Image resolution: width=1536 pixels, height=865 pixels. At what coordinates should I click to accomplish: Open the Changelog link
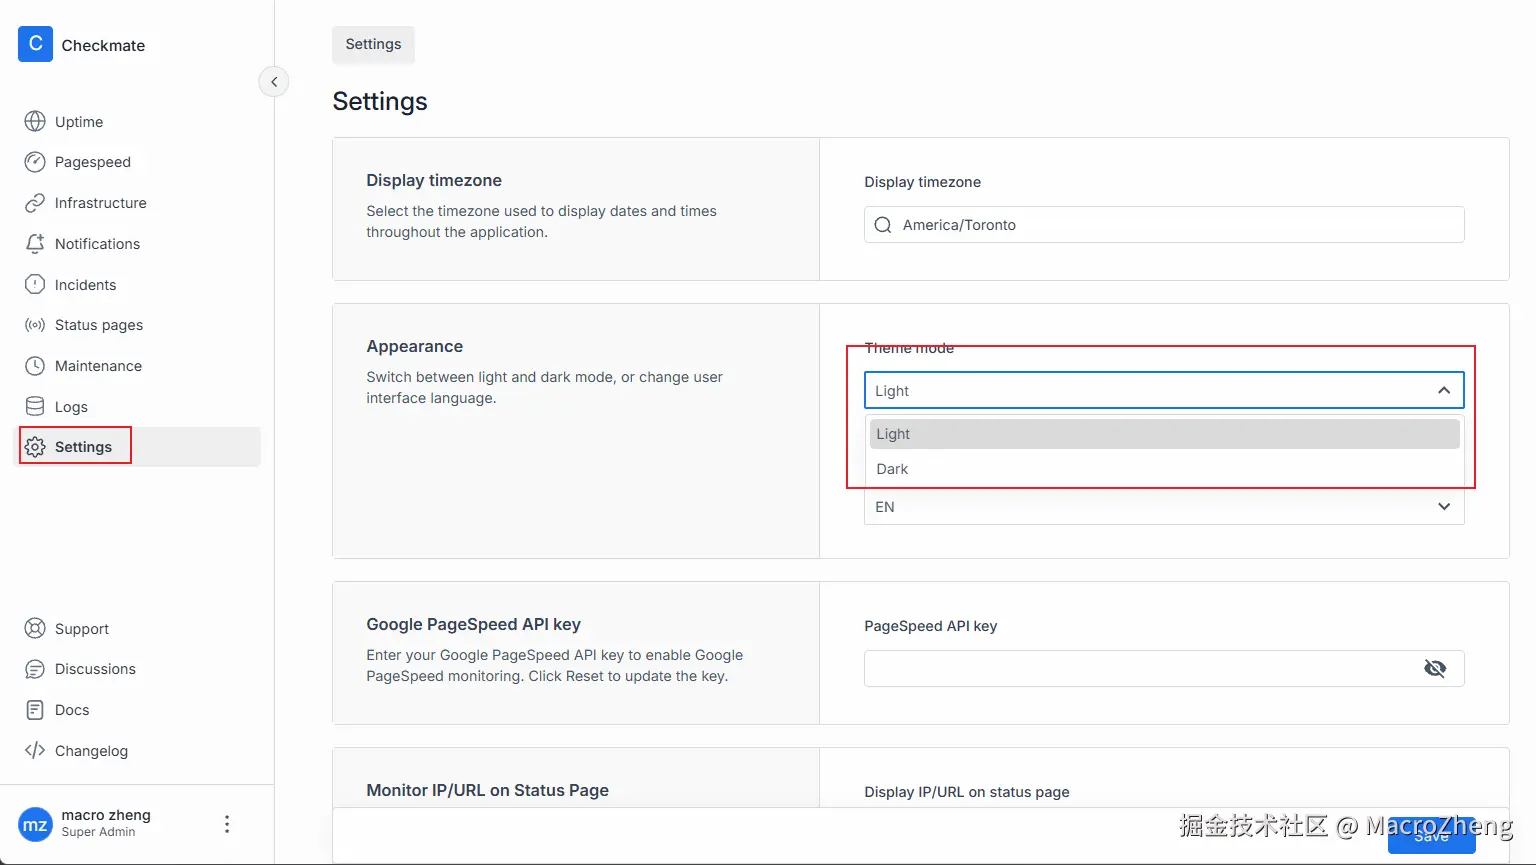point(90,751)
